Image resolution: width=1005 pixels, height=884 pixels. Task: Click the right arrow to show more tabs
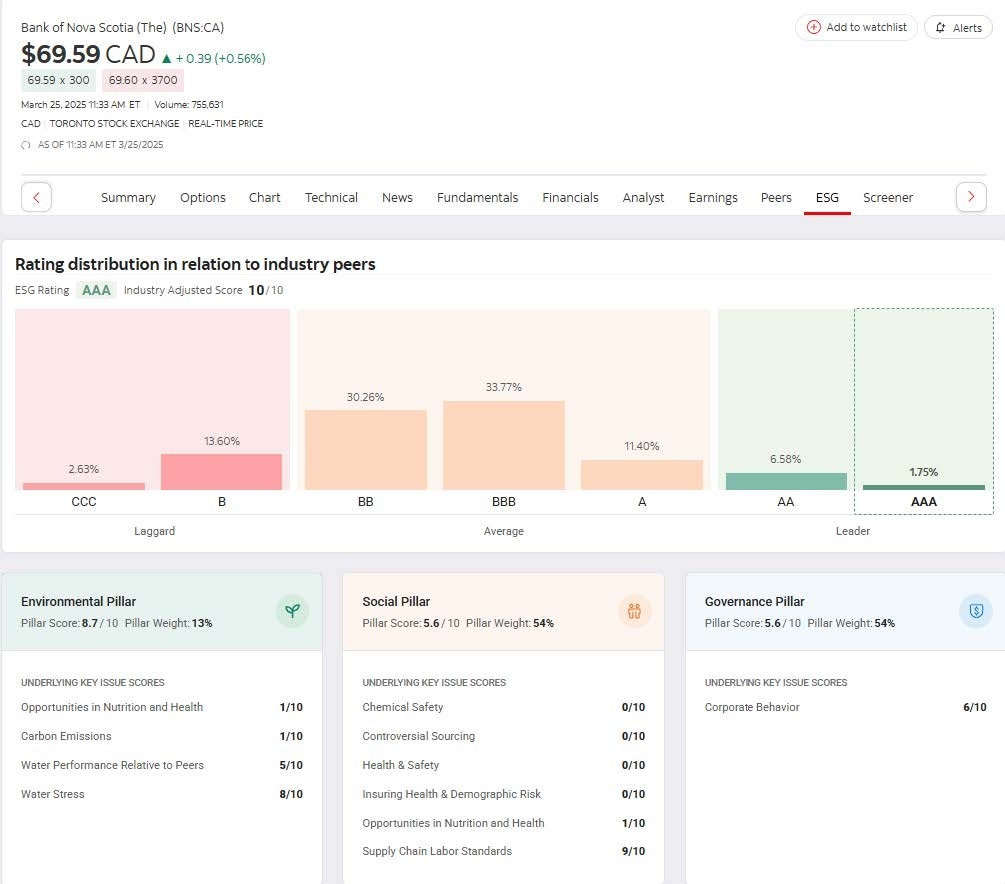pos(971,197)
